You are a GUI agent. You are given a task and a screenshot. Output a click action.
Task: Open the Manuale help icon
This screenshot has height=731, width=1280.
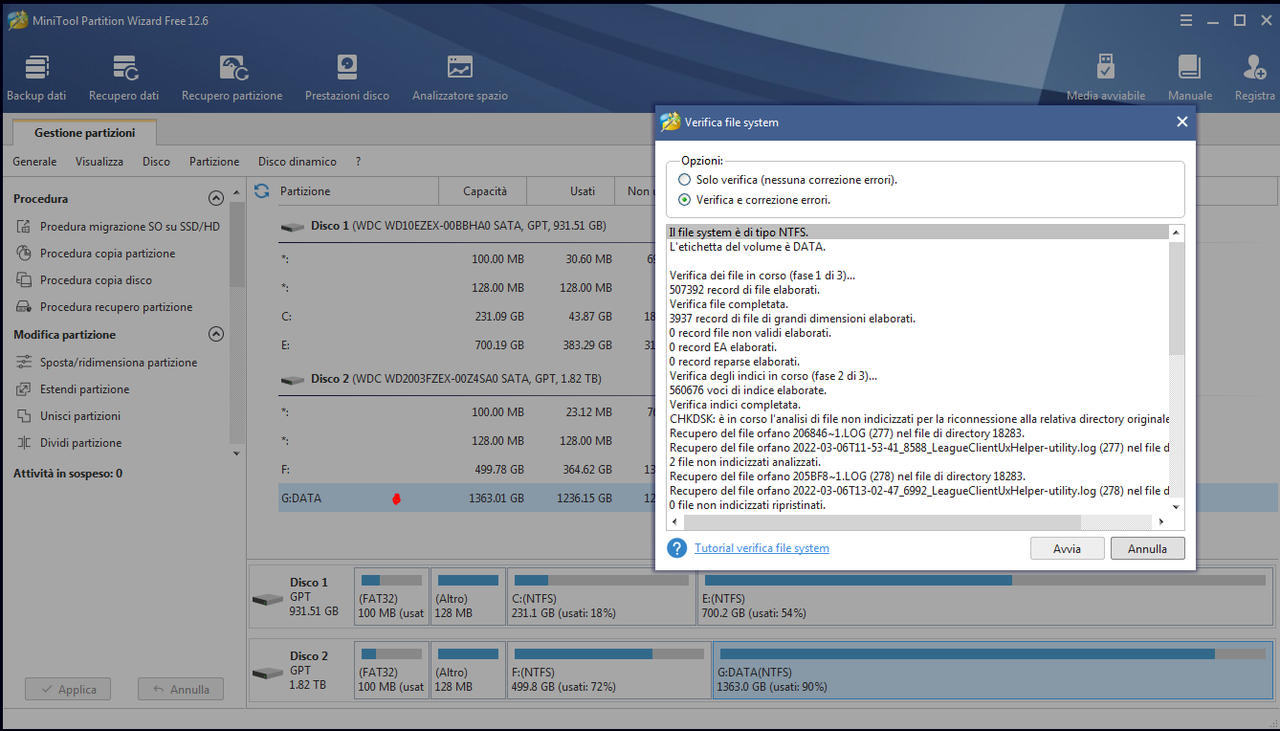[x=1190, y=78]
